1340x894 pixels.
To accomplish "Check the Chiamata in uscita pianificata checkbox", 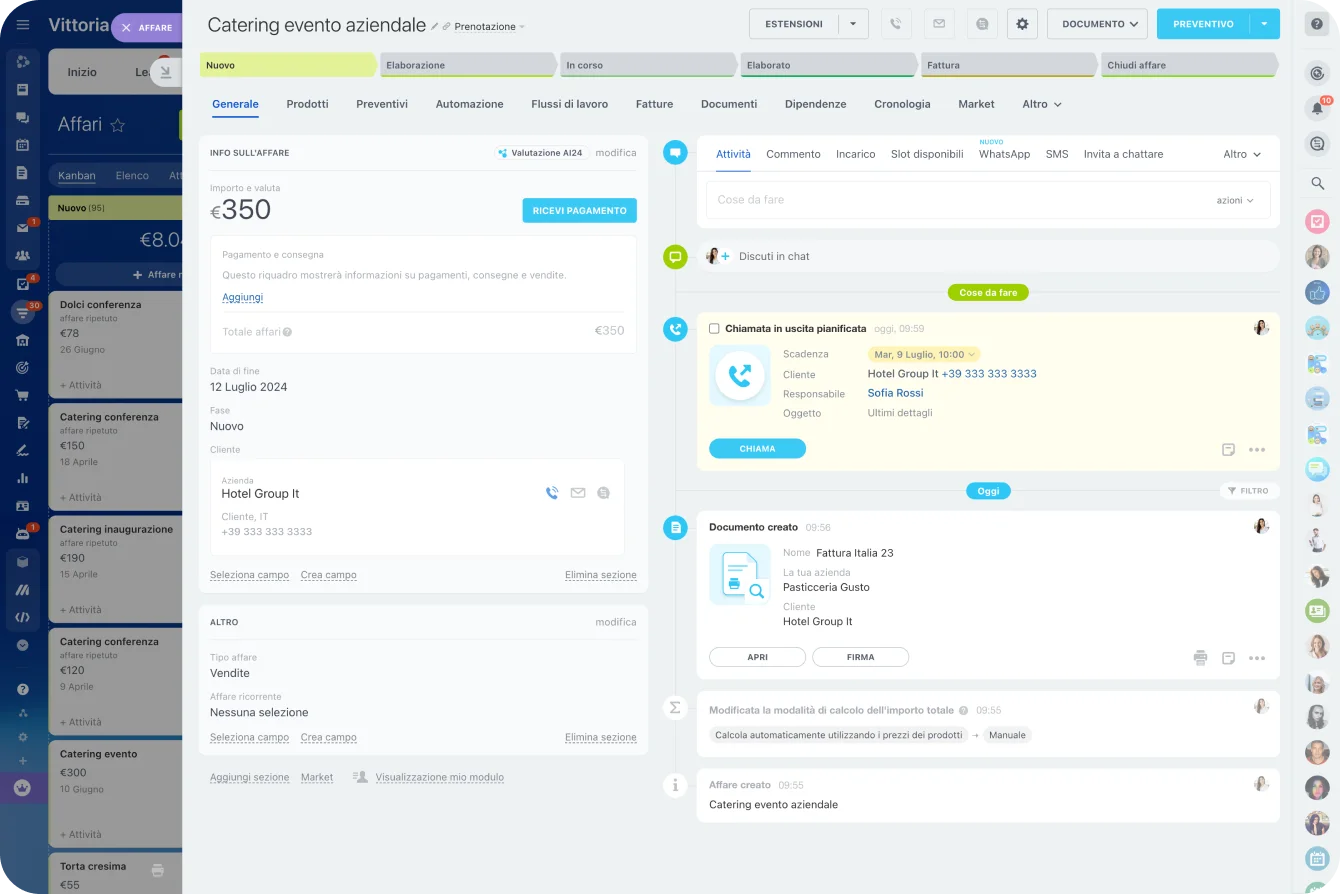I will click(714, 328).
